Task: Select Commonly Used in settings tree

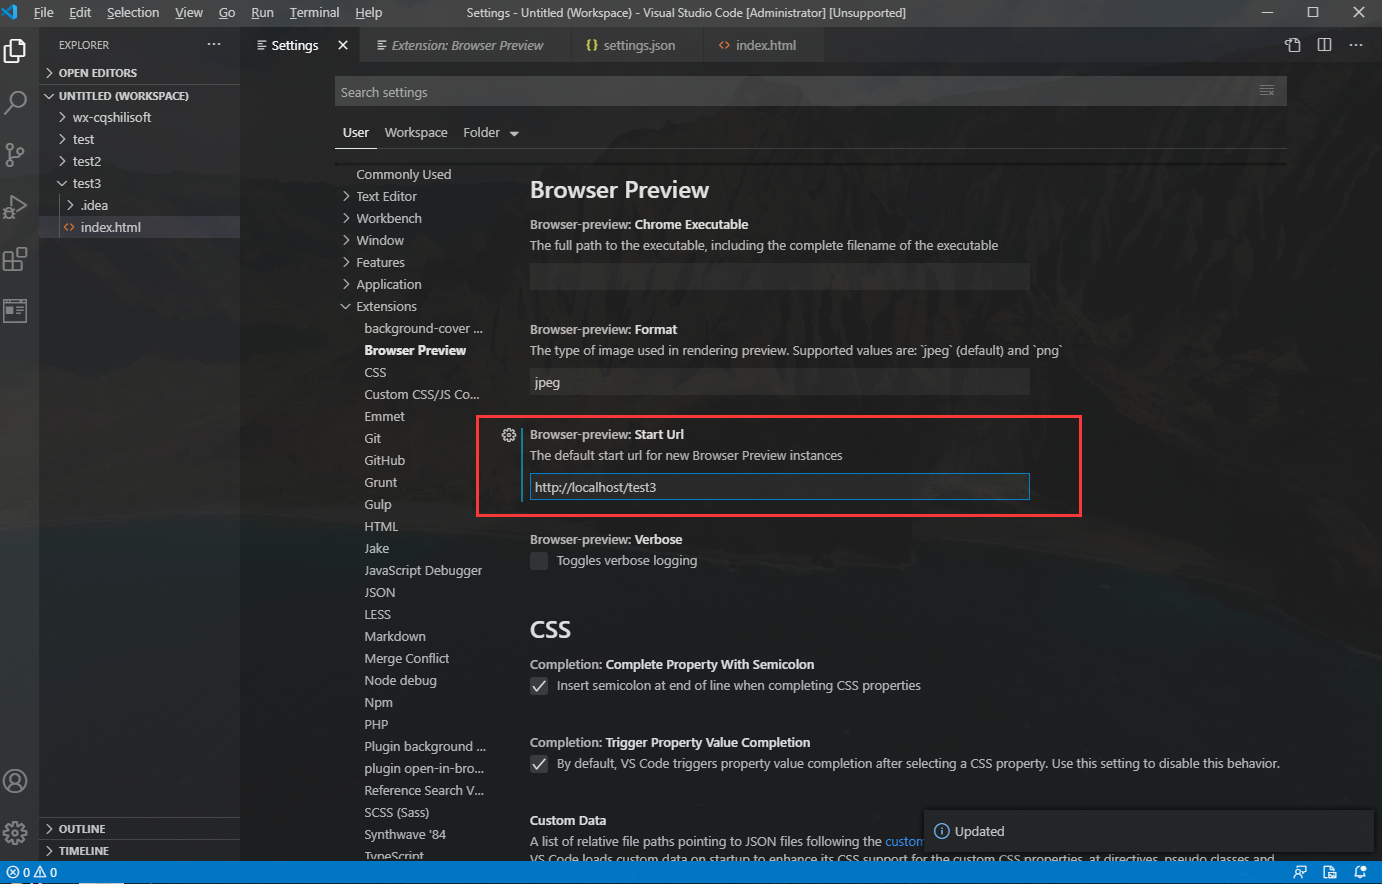Action: pyautogui.click(x=403, y=174)
